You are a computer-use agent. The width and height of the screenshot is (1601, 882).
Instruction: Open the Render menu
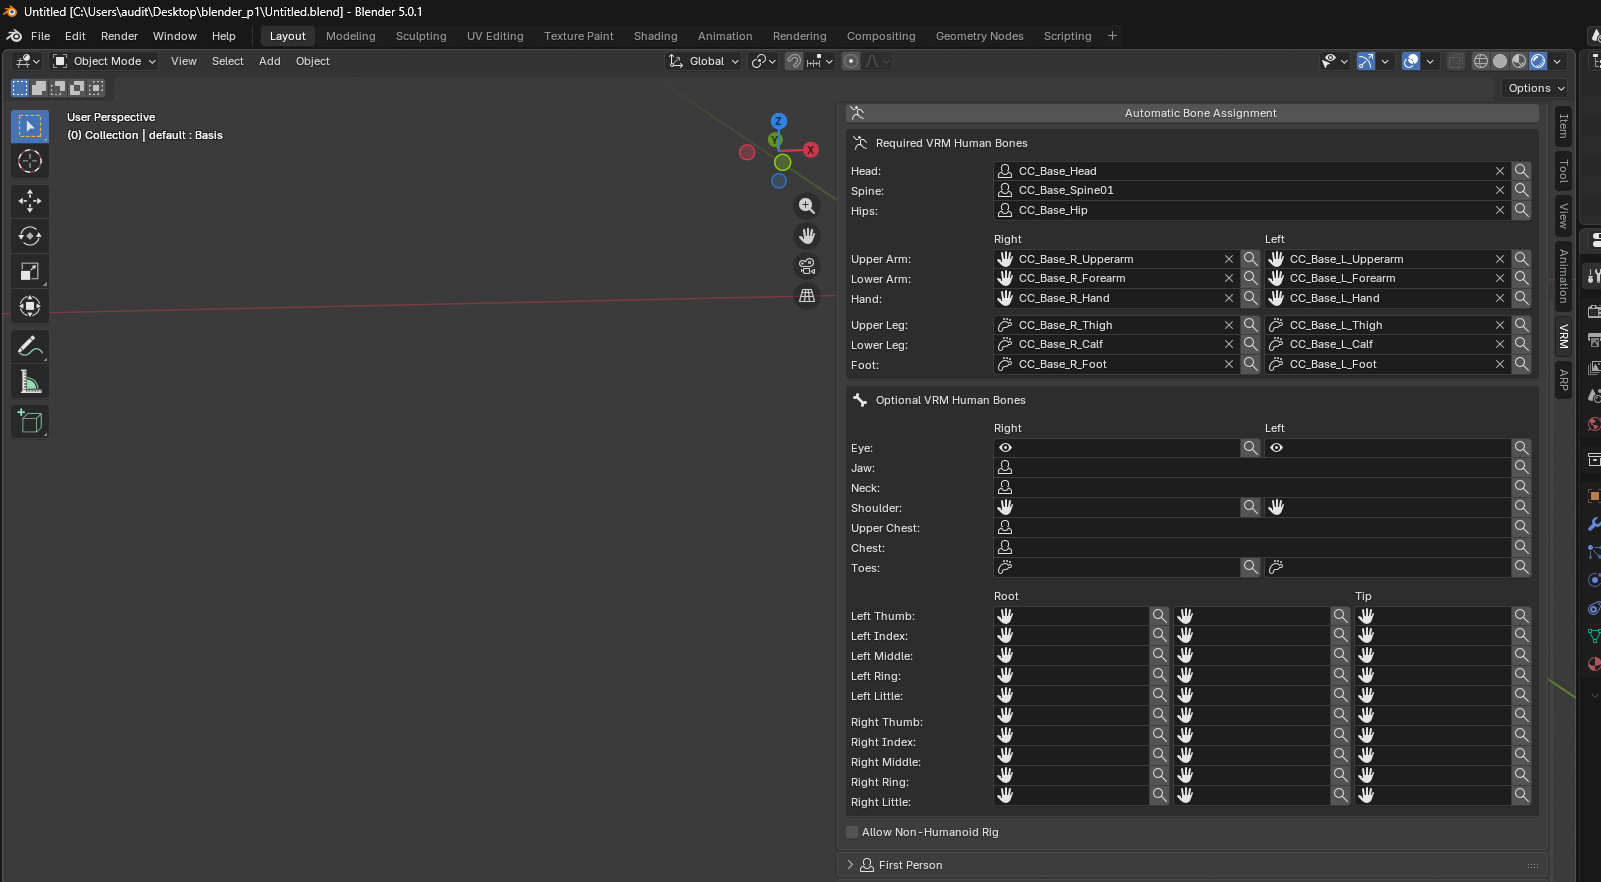click(119, 36)
